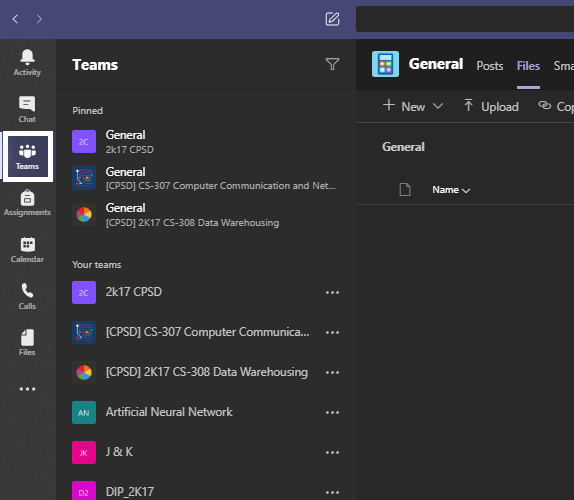Open Chat in the sidebar
This screenshot has height=500, width=574.
(x=27, y=109)
